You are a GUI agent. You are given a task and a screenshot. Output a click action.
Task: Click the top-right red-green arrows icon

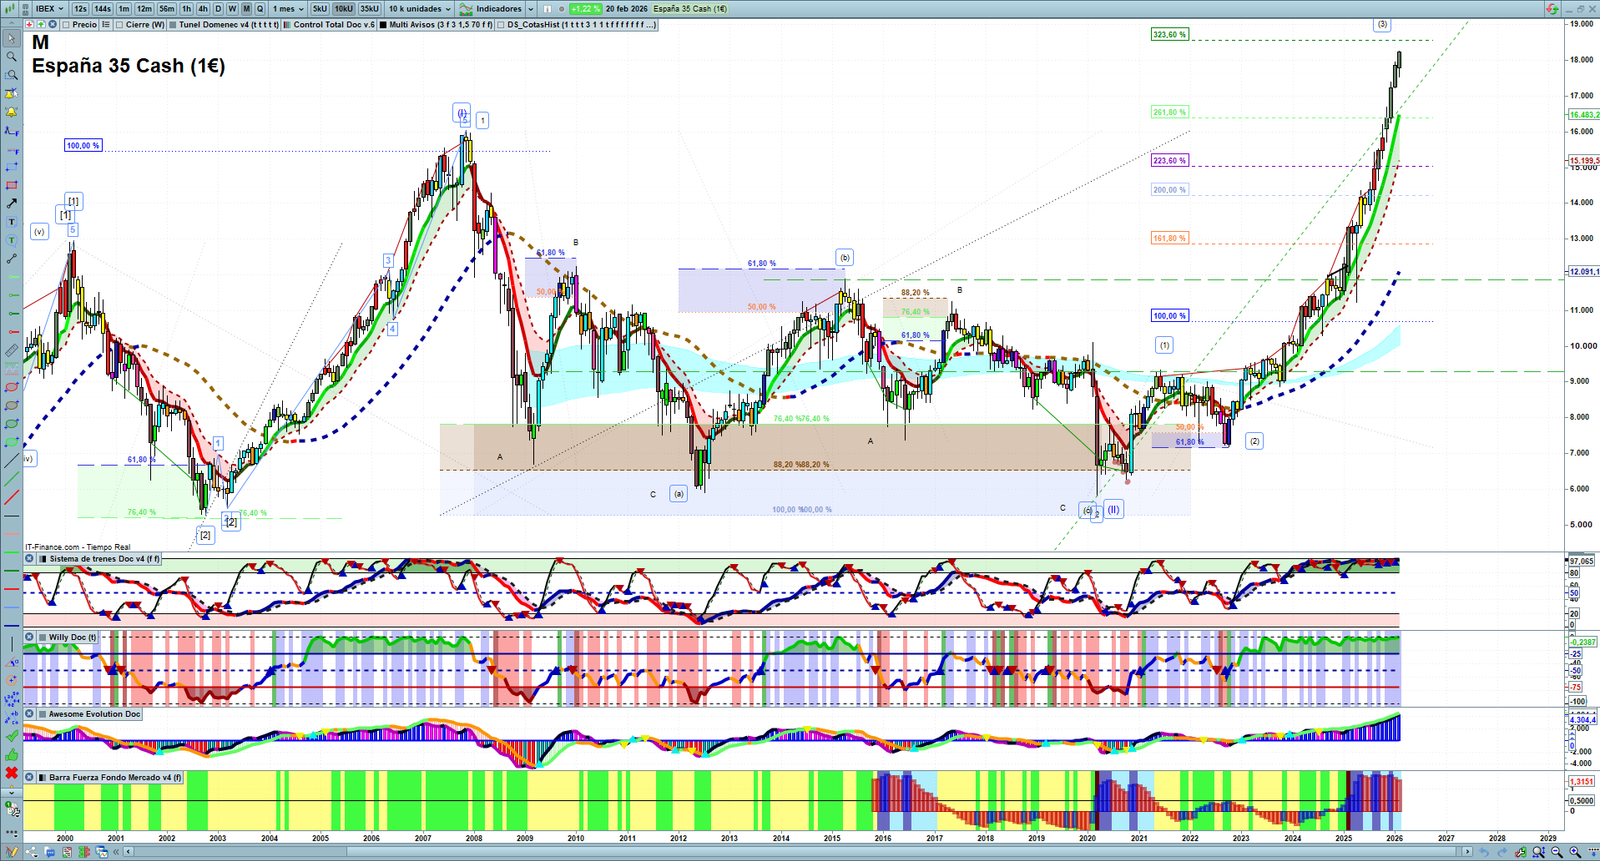click(1551, 9)
